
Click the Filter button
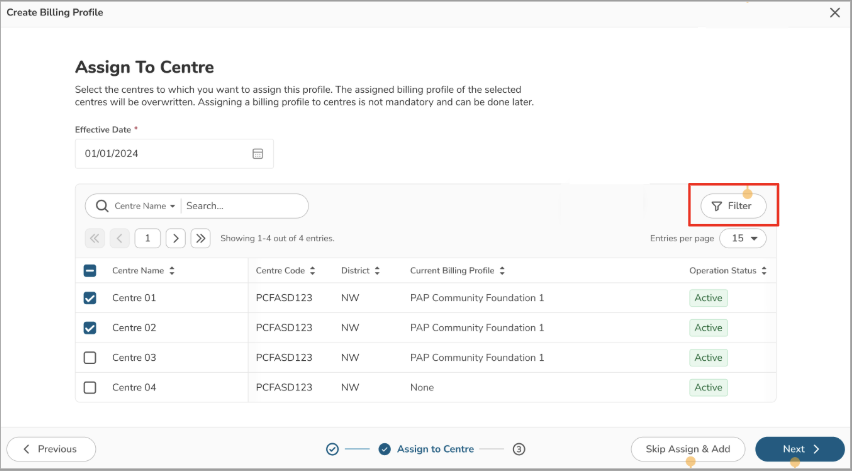pos(733,206)
